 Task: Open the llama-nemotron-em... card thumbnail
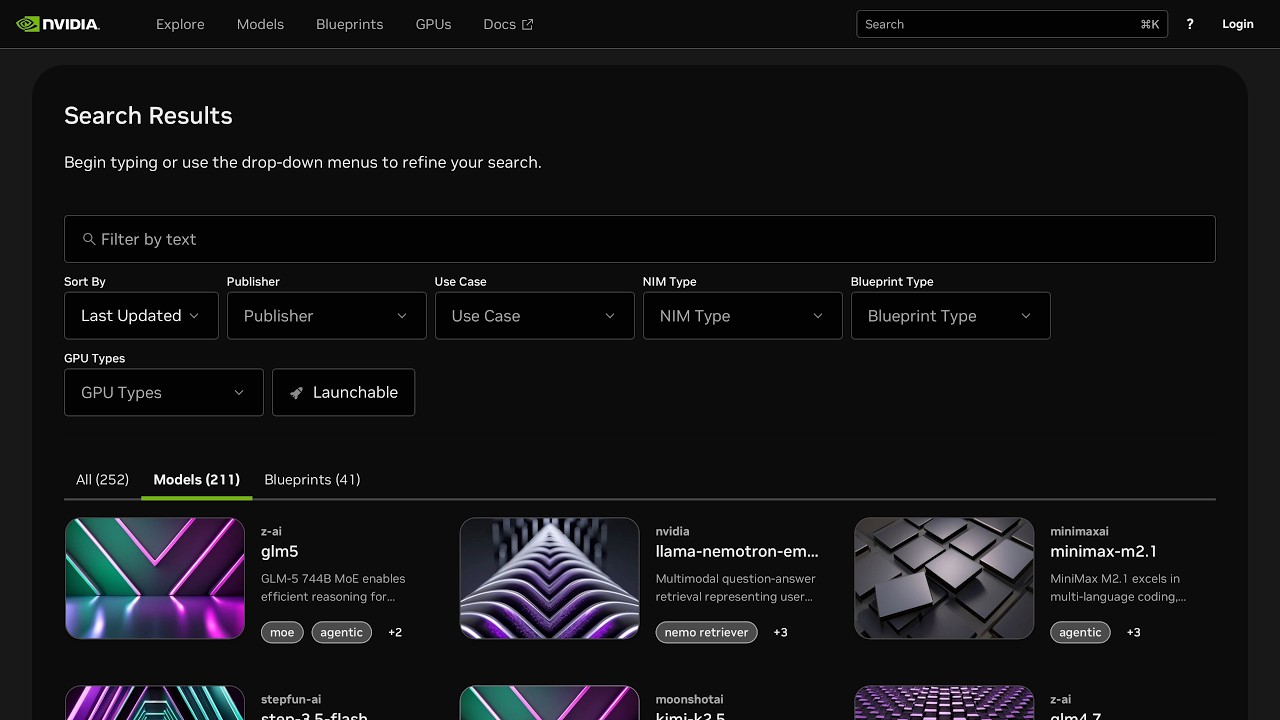tap(549, 578)
